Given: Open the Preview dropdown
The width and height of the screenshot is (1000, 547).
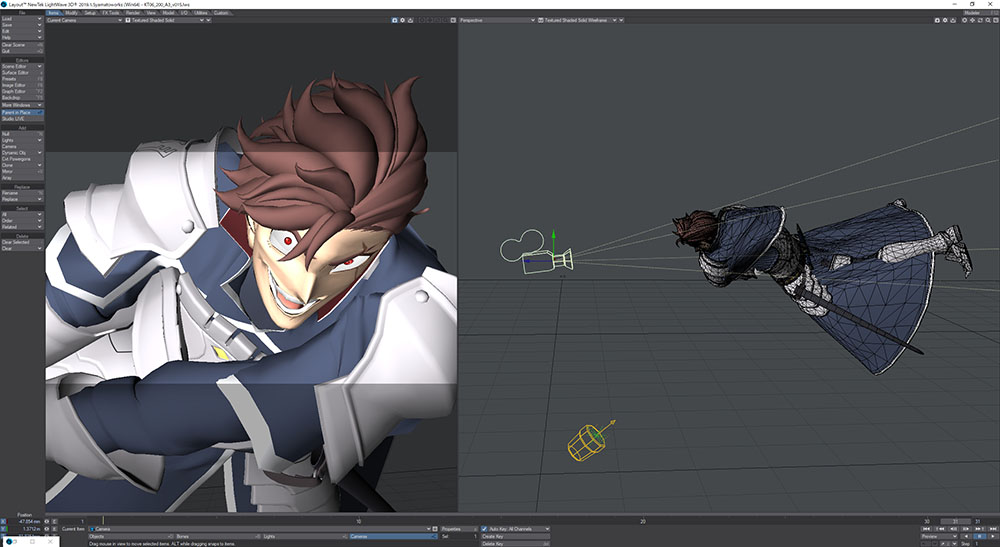Looking at the screenshot, I should click(x=939, y=536).
